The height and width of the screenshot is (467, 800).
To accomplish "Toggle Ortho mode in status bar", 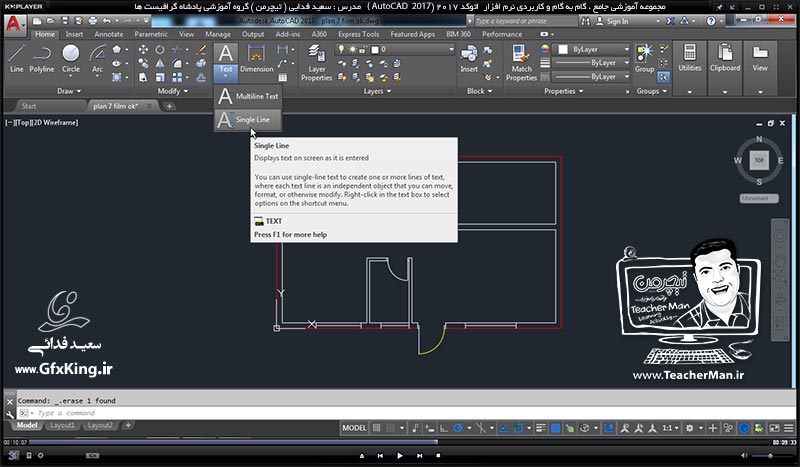I will pos(444,428).
